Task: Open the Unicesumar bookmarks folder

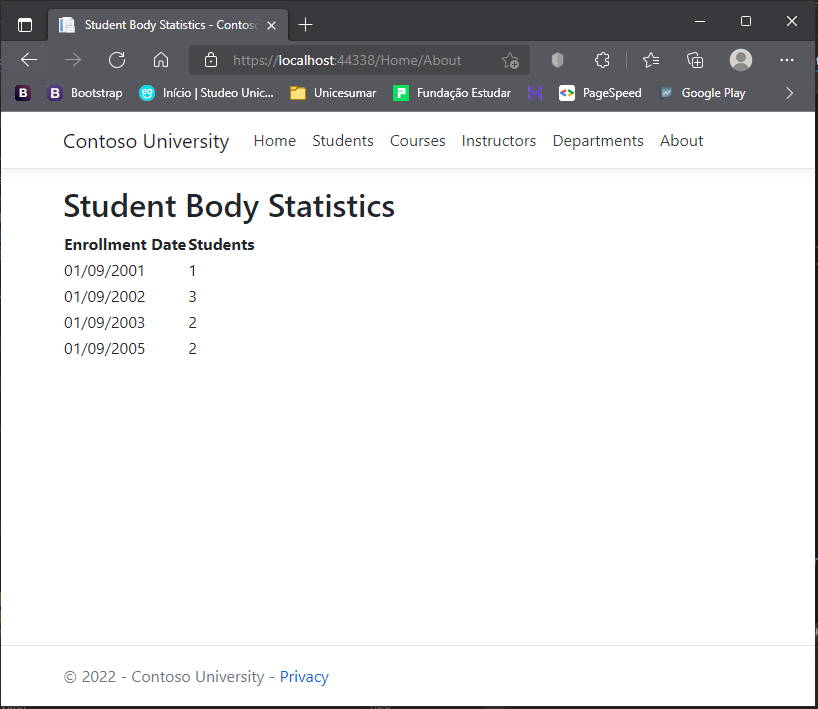Action: pos(332,92)
